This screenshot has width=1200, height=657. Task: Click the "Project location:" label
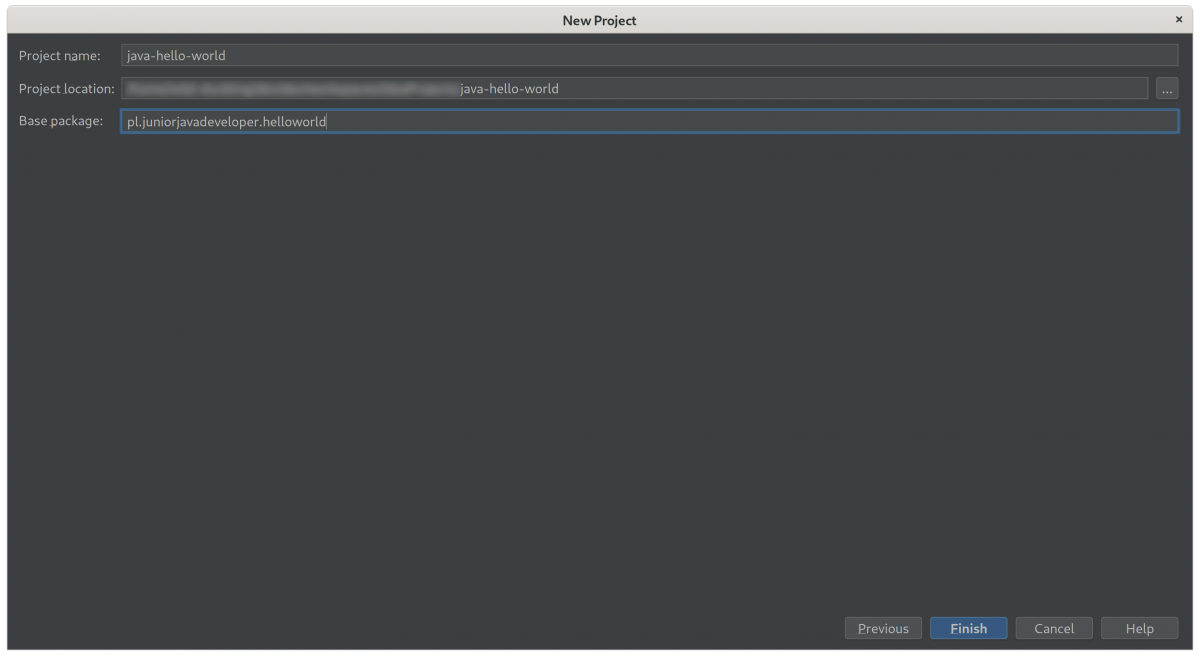coord(67,89)
